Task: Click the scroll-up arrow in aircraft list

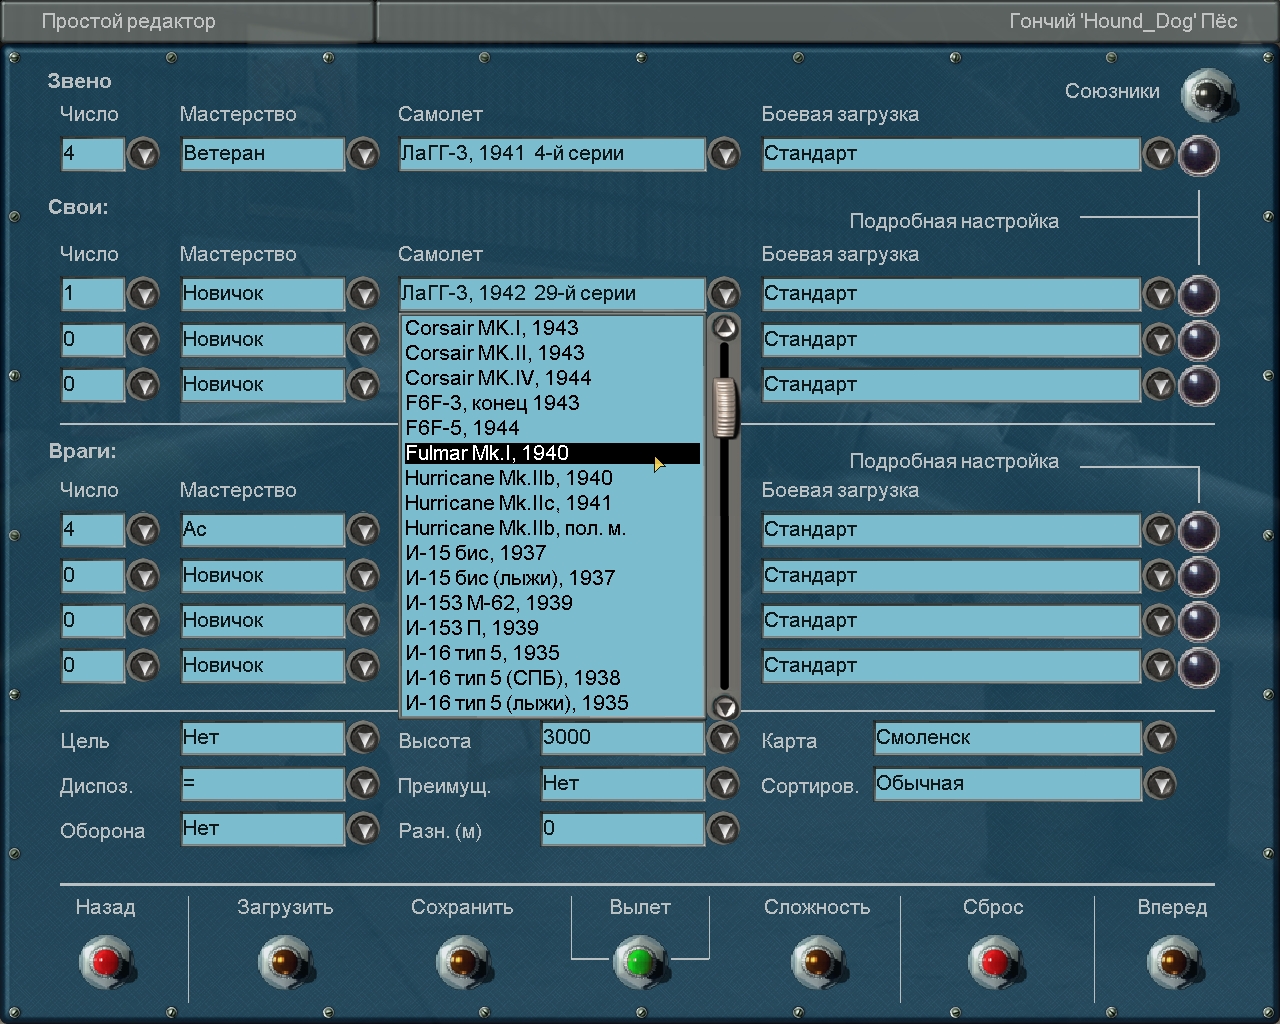Action: (x=724, y=328)
